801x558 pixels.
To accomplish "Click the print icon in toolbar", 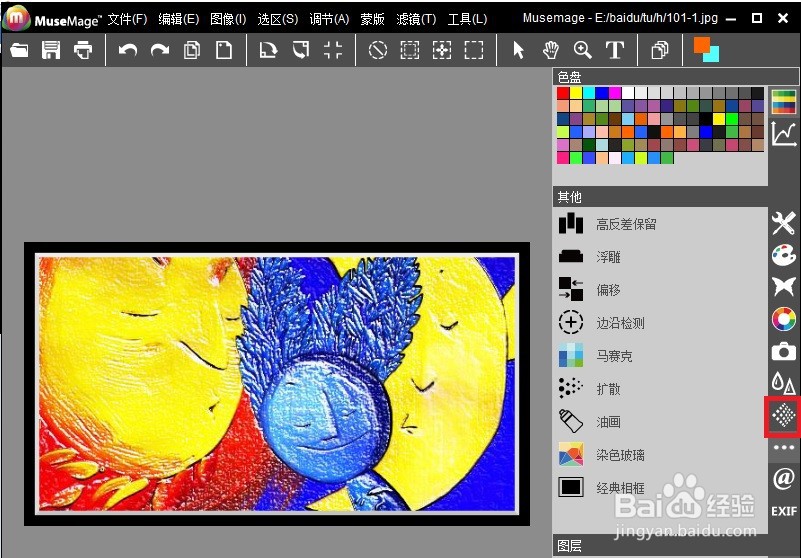I will tap(83, 50).
